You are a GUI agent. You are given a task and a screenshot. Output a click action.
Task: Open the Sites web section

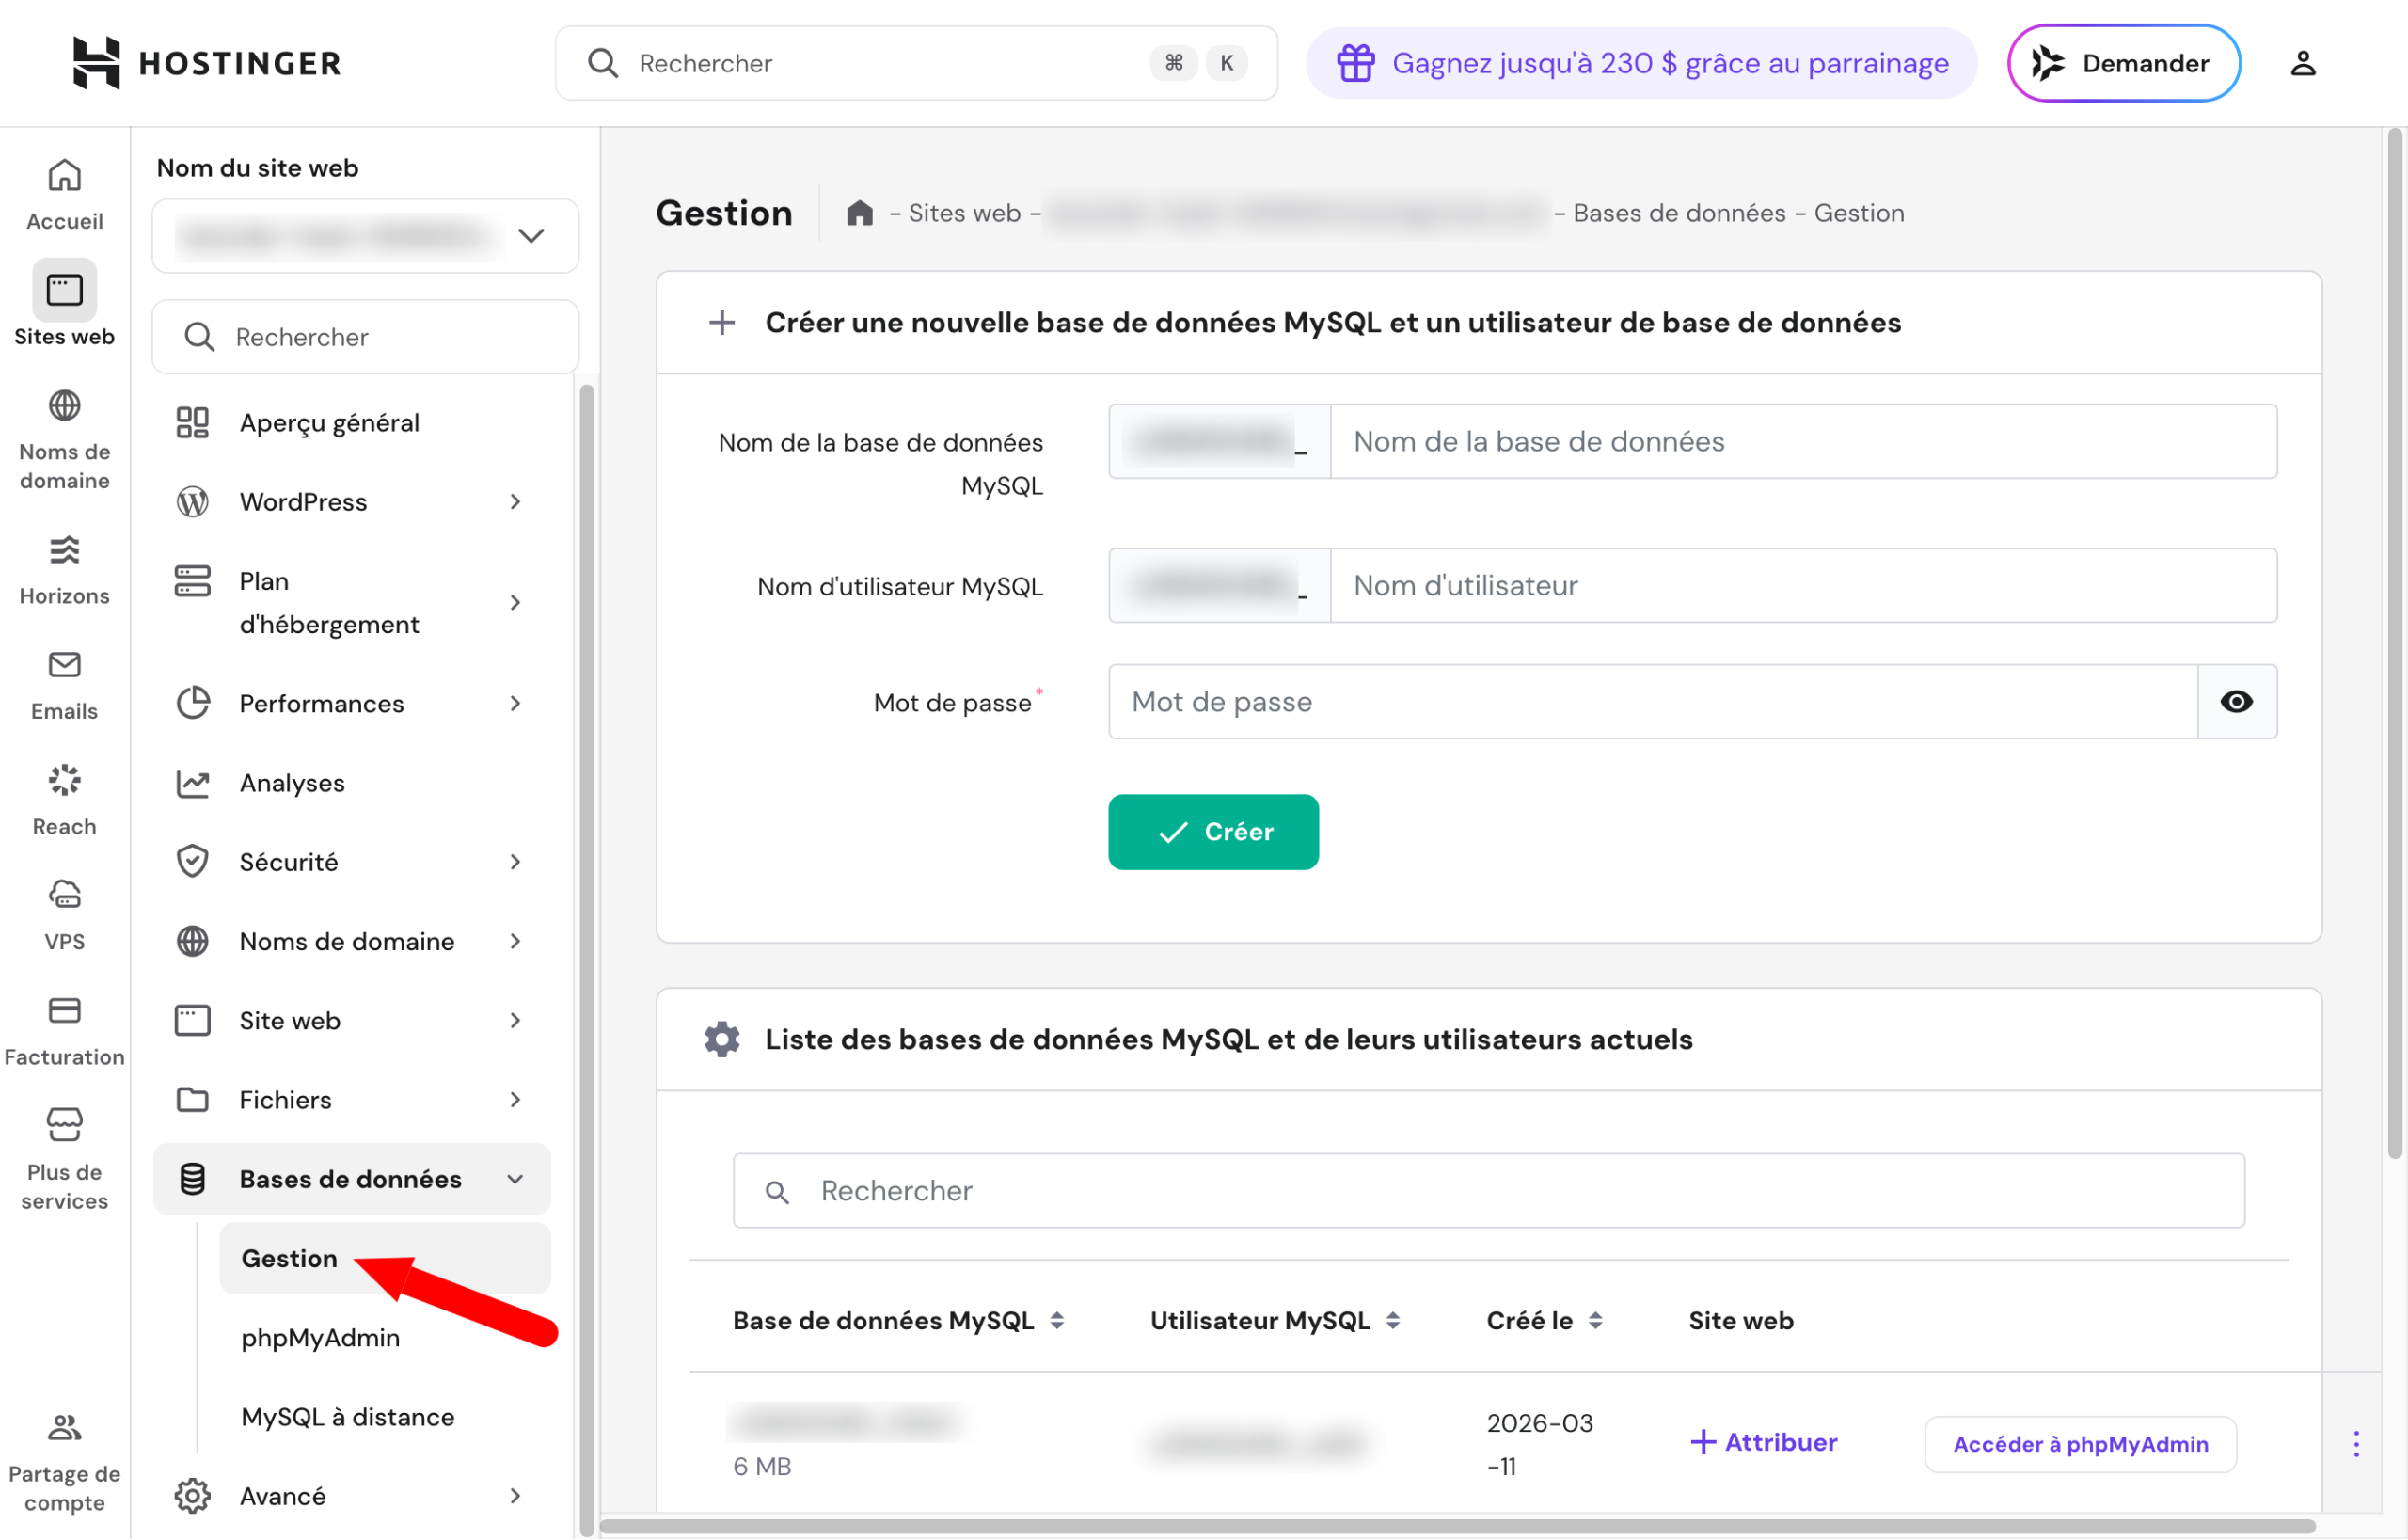coord(64,304)
